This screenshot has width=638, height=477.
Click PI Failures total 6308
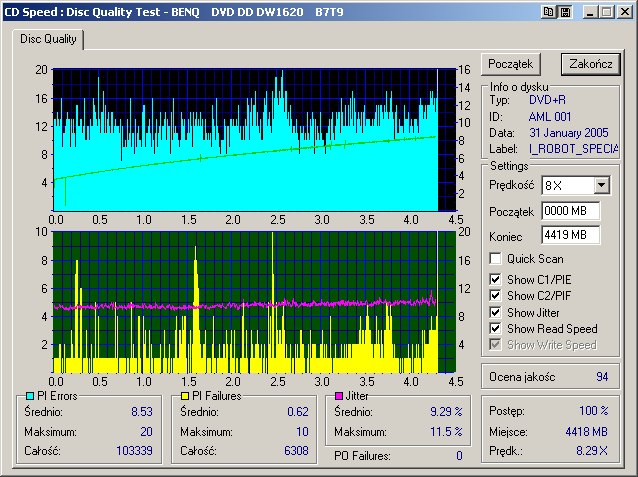[x=296, y=451]
